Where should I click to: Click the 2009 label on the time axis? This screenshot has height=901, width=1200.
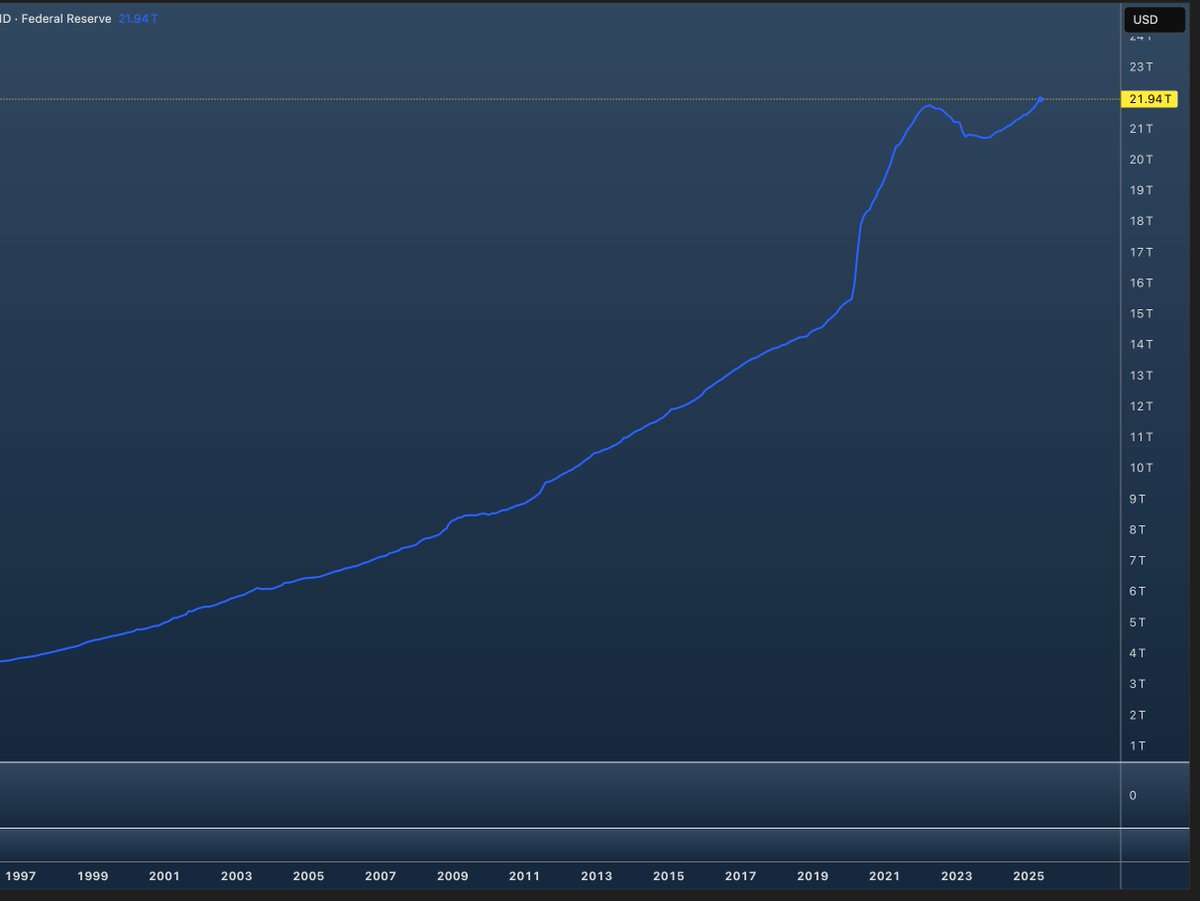point(453,876)
